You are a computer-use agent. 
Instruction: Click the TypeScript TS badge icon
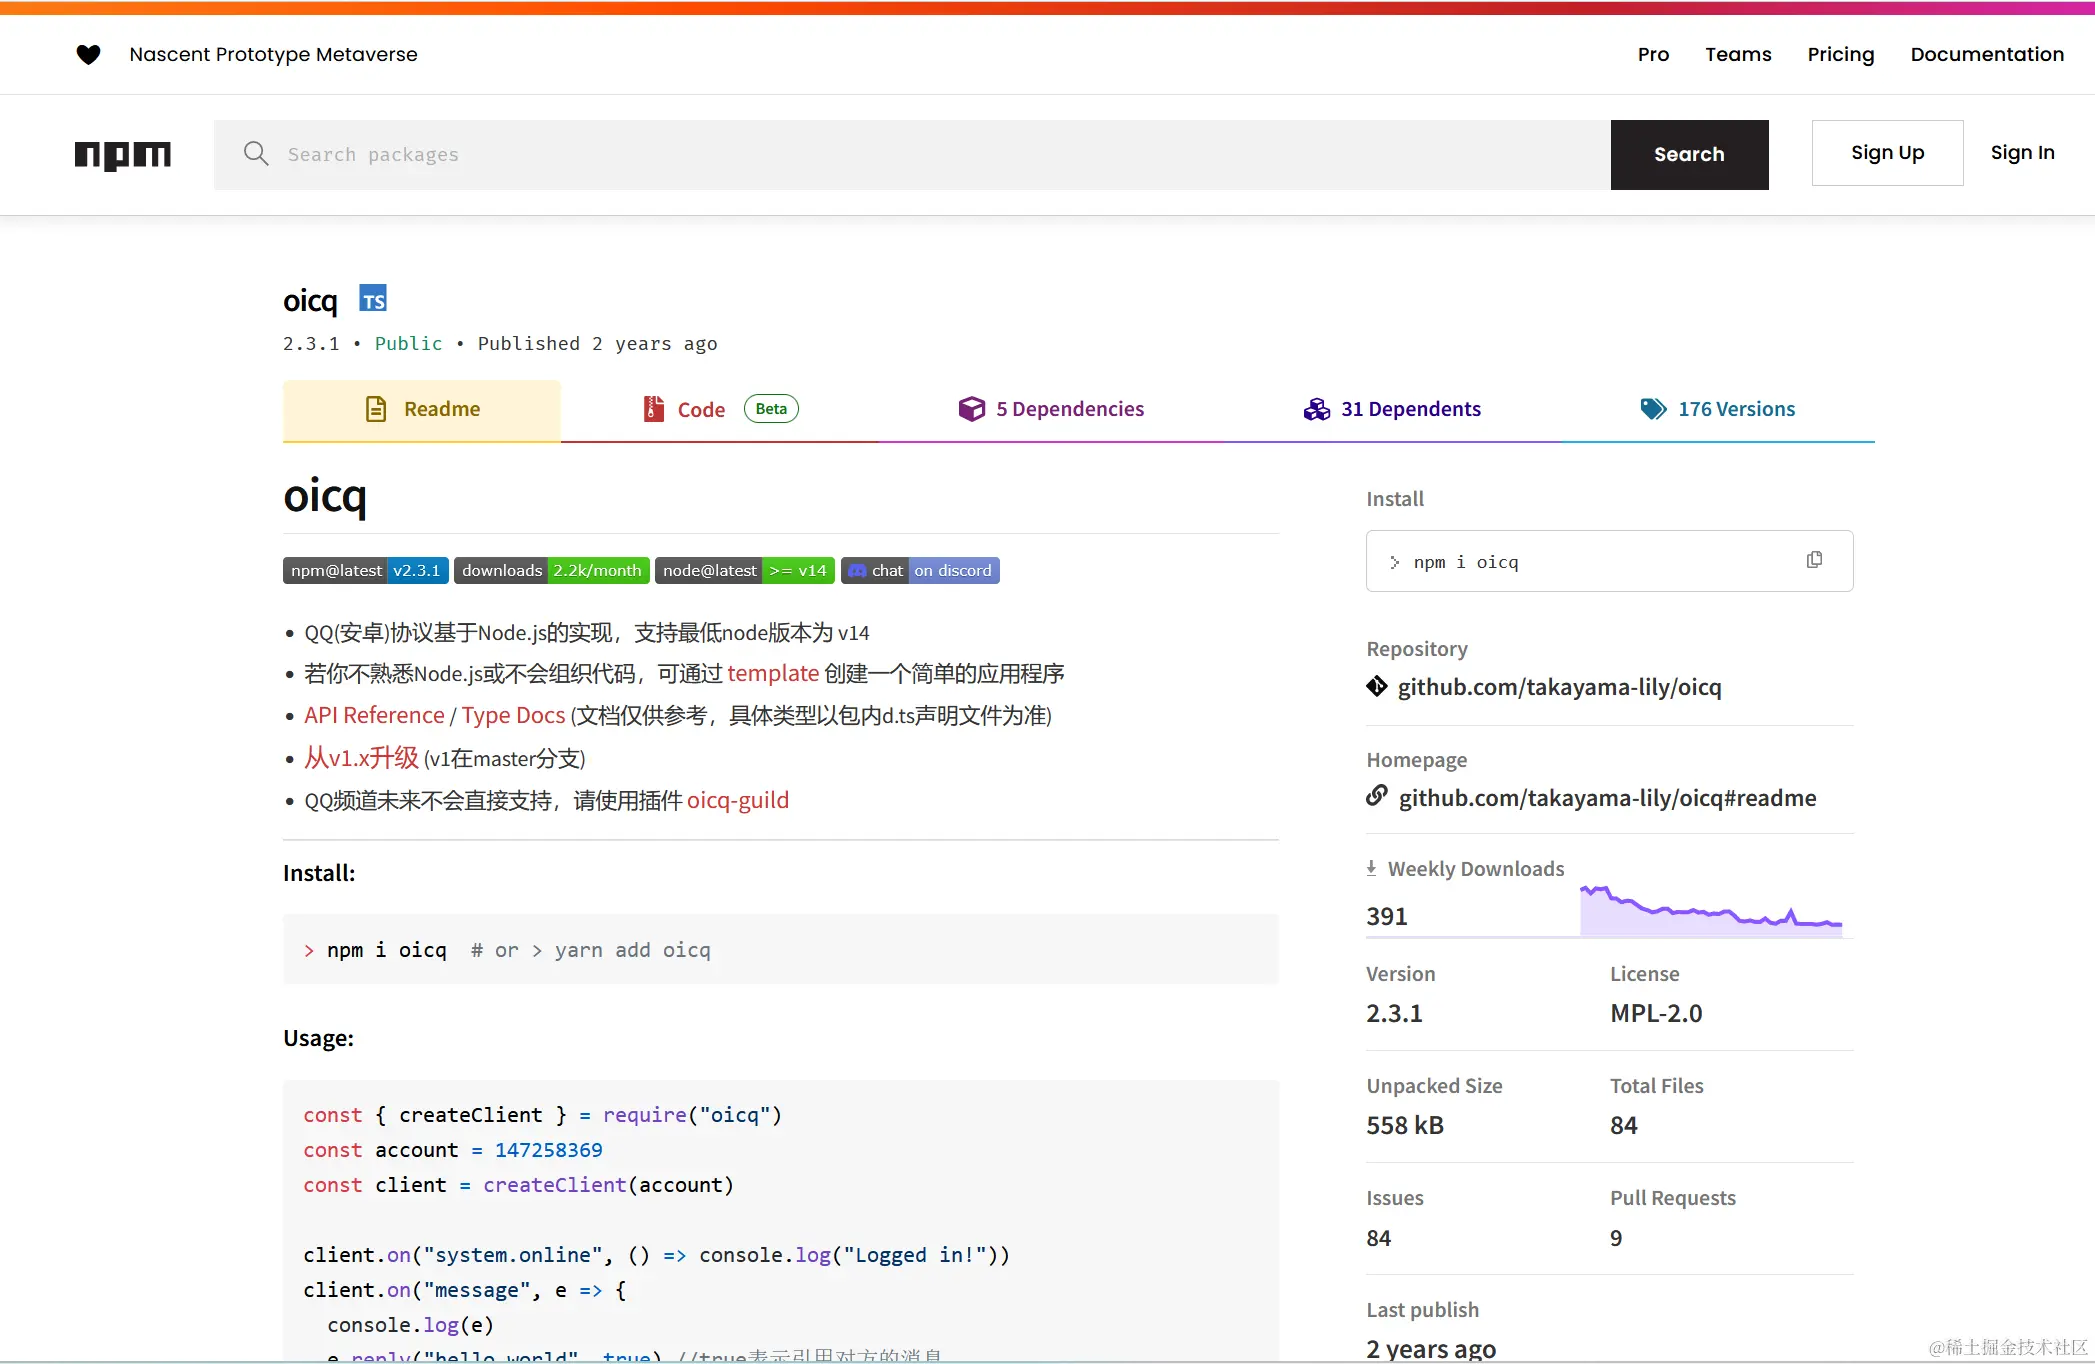pyautogui.click(x=373, y=299)
